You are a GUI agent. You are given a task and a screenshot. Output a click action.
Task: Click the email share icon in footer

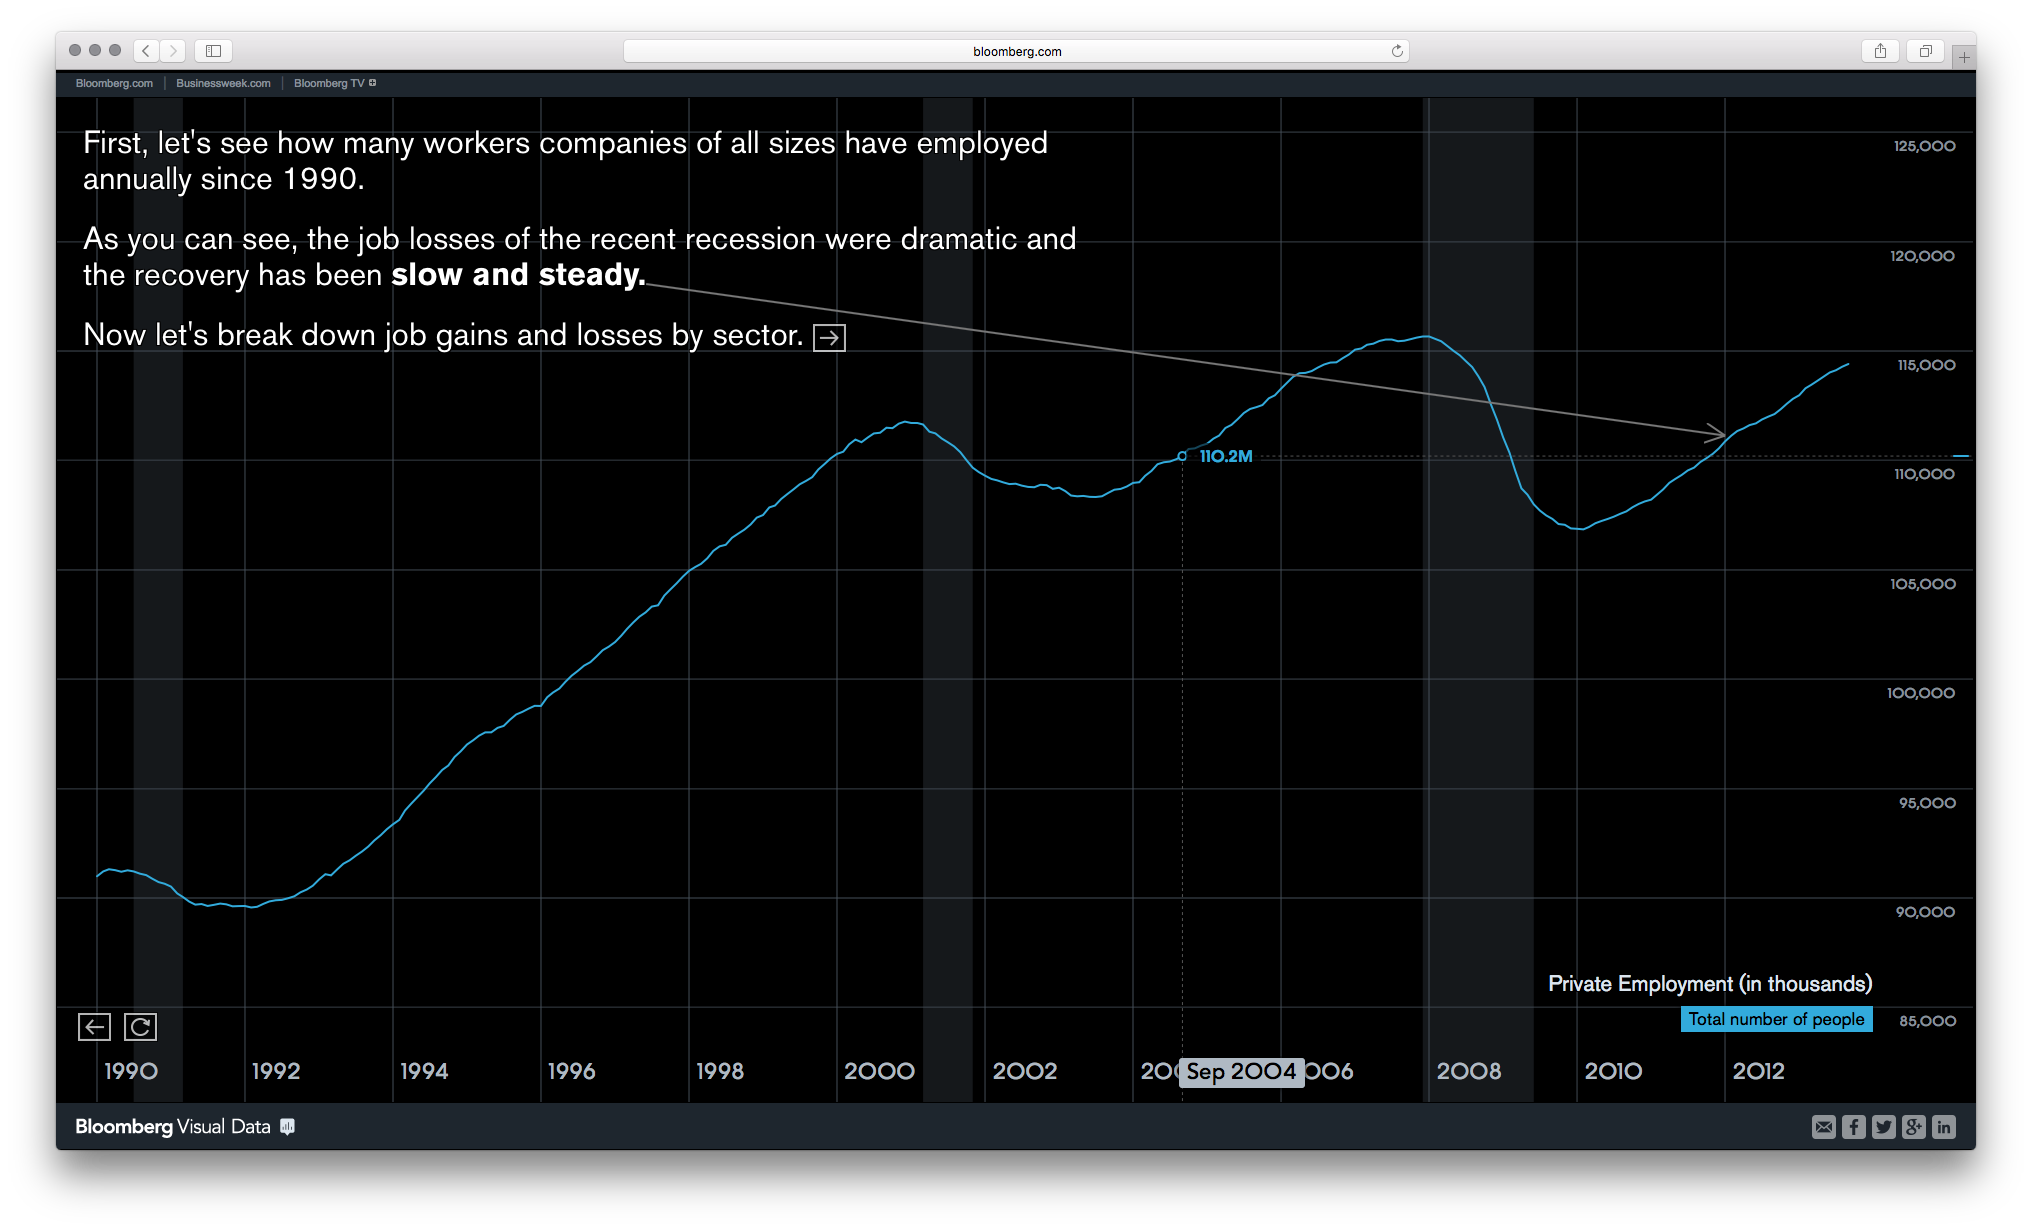click(1824, 1126)
